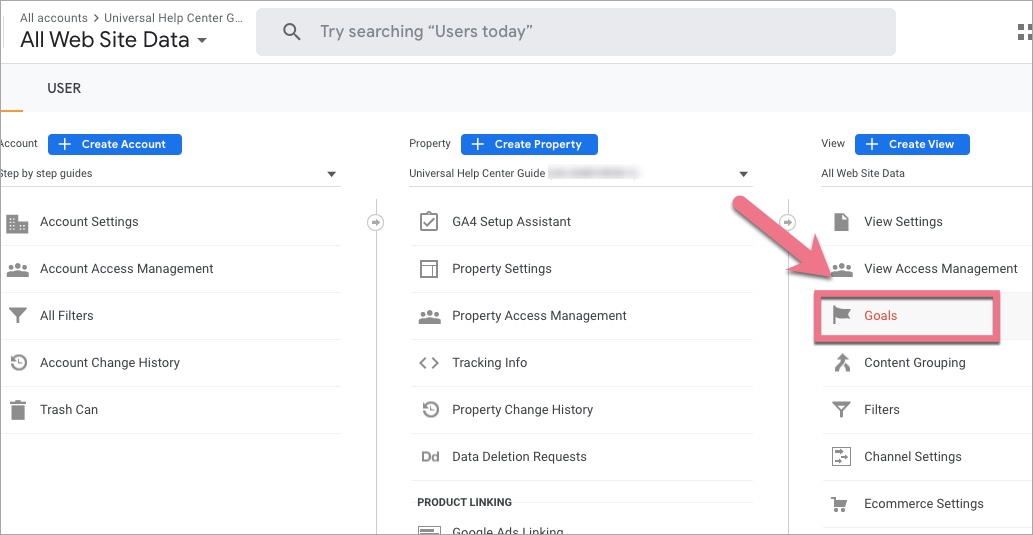Click the Property Change History clock icon
The image size is (1033, 535).
430,410
